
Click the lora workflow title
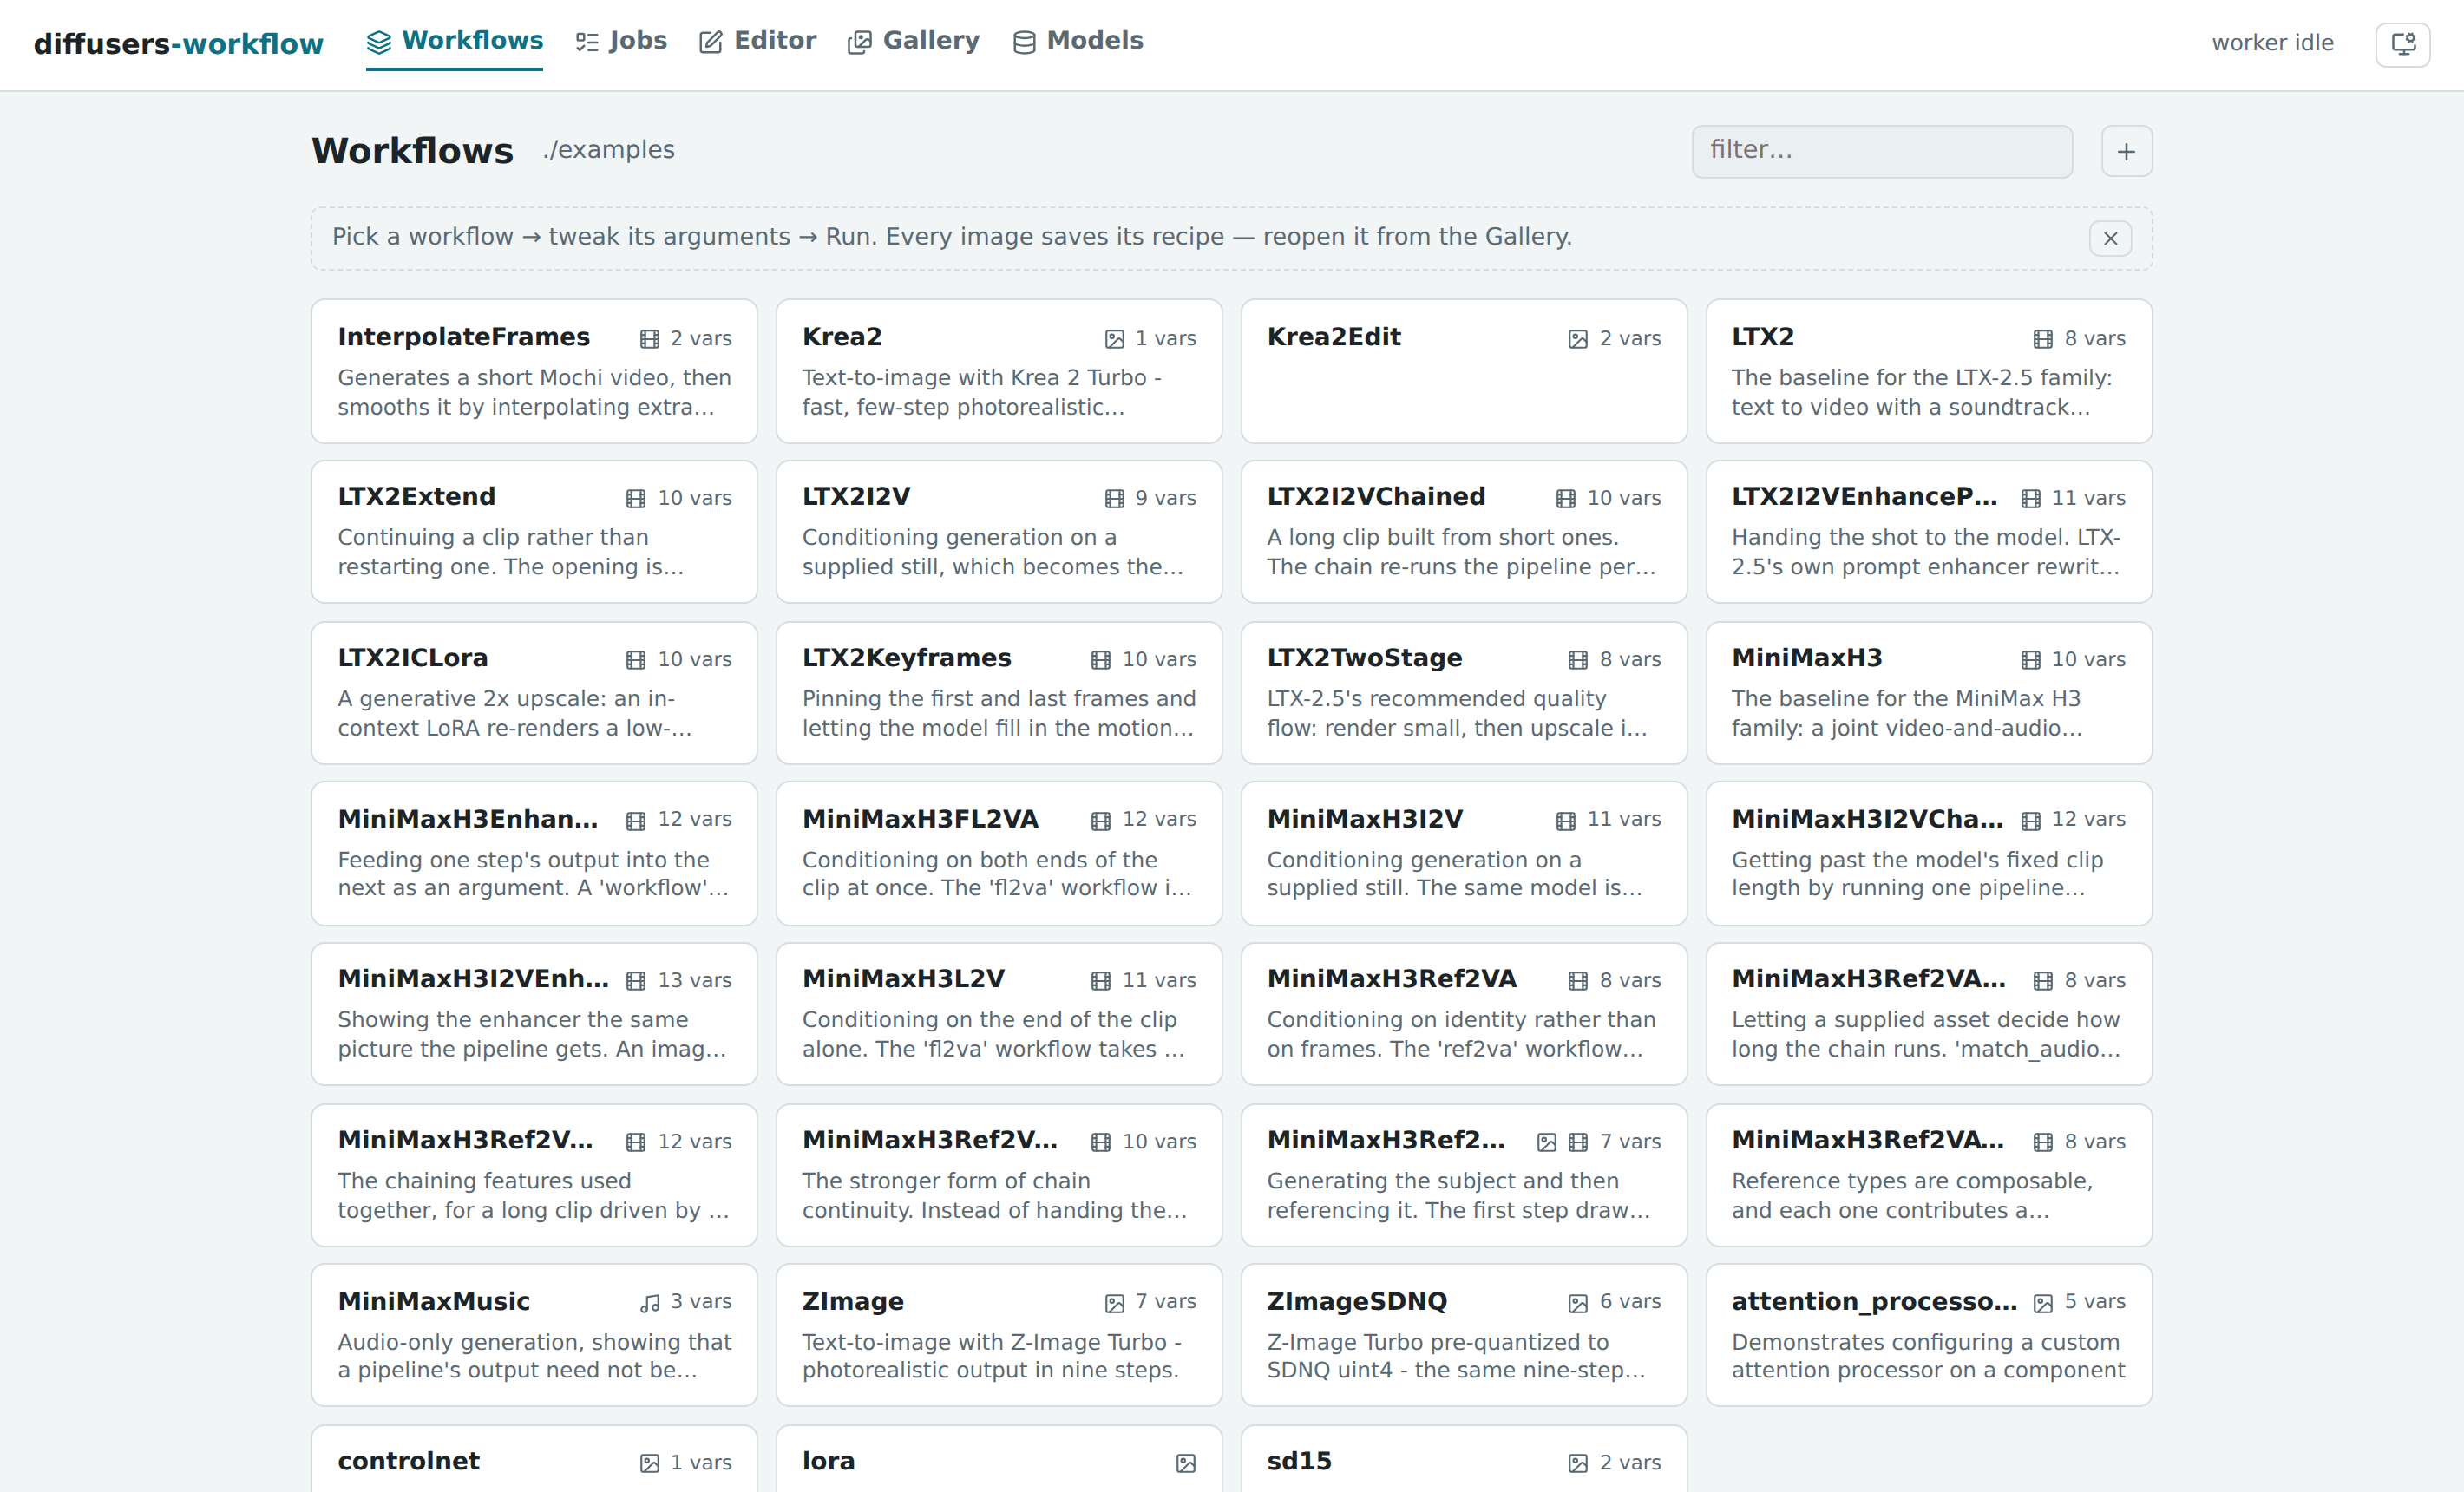pyautogui.click(x=829, y=1461)
